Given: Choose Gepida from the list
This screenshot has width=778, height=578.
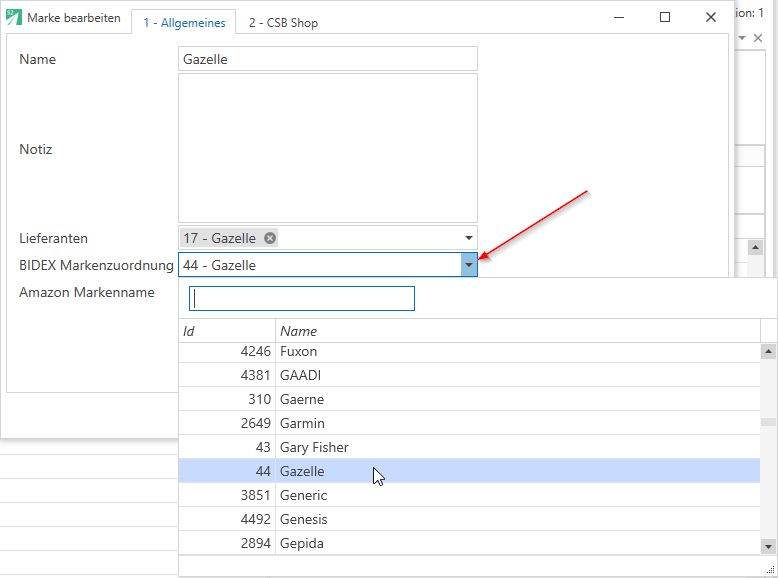Looking at the screenshot, I should point(469,543).
